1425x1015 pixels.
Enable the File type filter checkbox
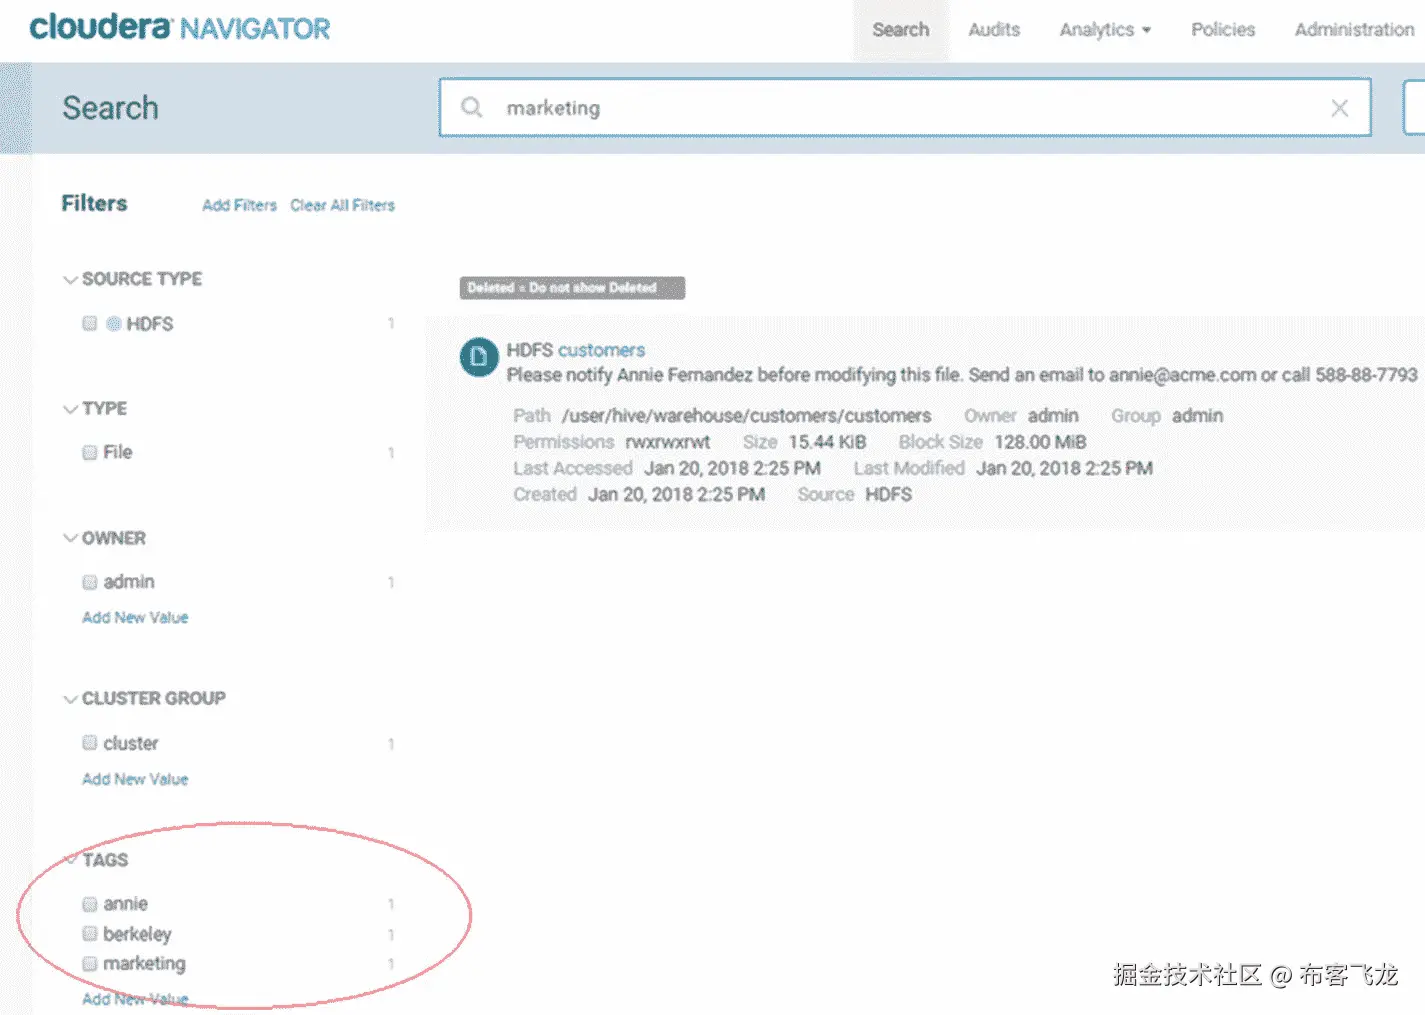(89, 452)
